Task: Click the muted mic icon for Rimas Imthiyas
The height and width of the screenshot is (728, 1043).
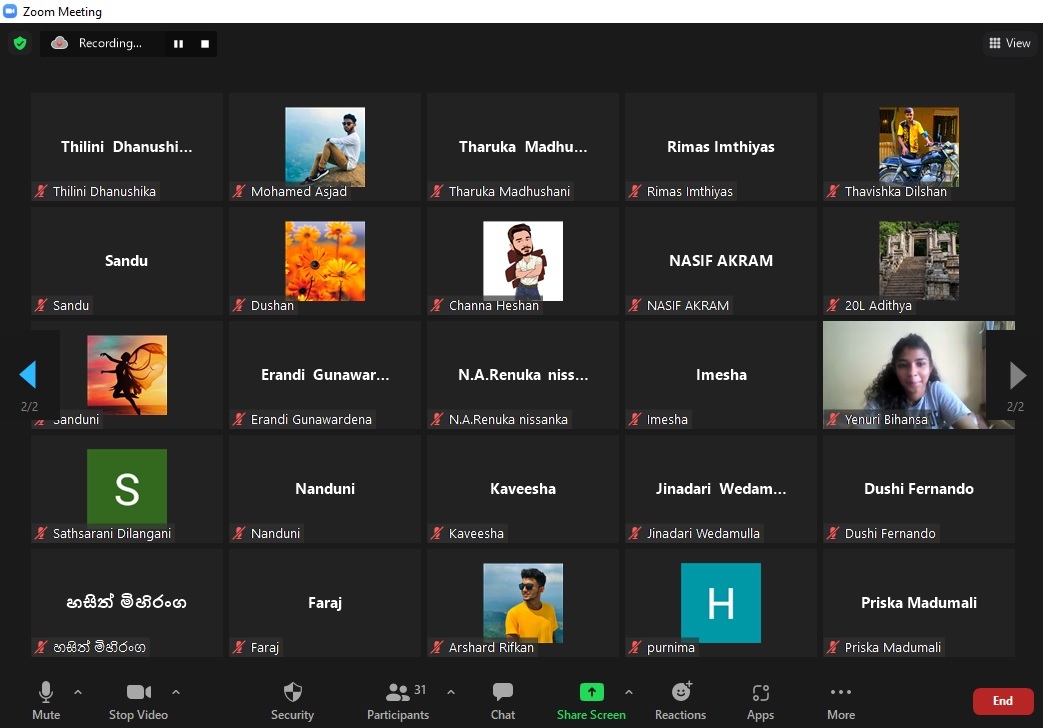Action: (635, 192)
